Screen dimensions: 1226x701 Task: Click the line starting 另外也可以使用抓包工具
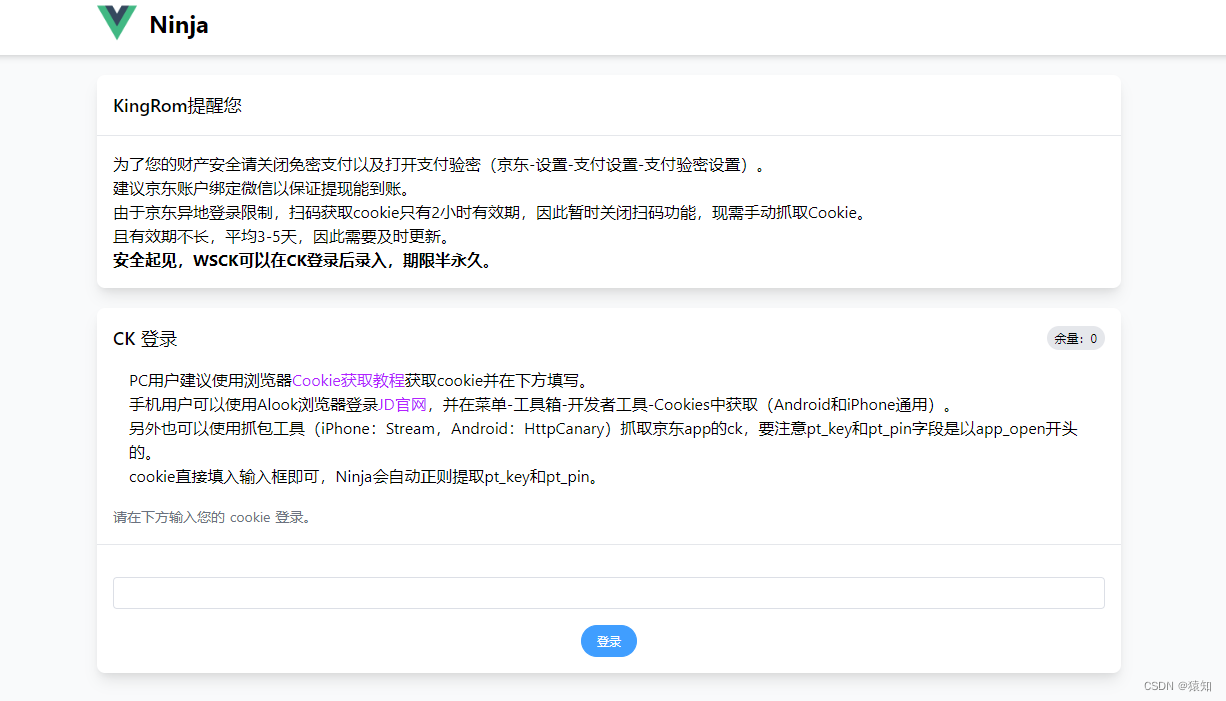[x=603, y=441]
